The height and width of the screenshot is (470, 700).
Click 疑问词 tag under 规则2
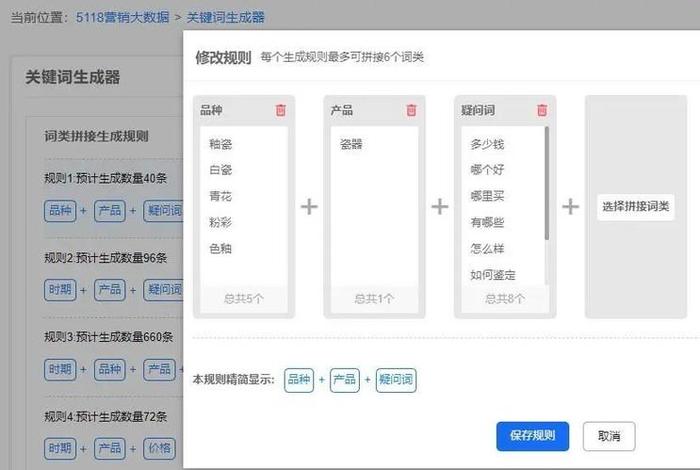click(163, 290)
